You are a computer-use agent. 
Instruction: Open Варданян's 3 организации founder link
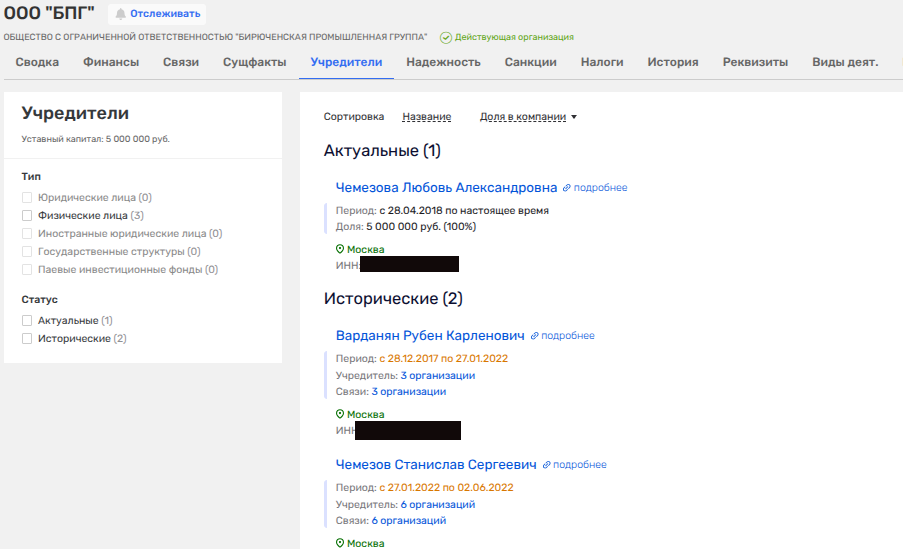pos(437,376)
